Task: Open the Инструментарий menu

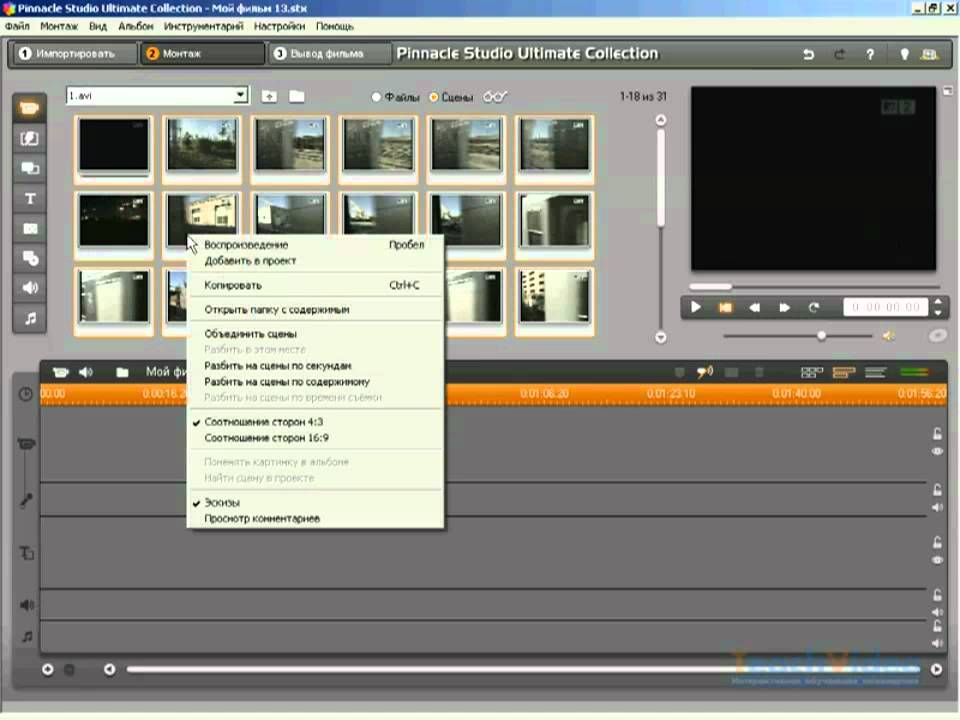Action: pyautogui.click(x=203, y=26)
